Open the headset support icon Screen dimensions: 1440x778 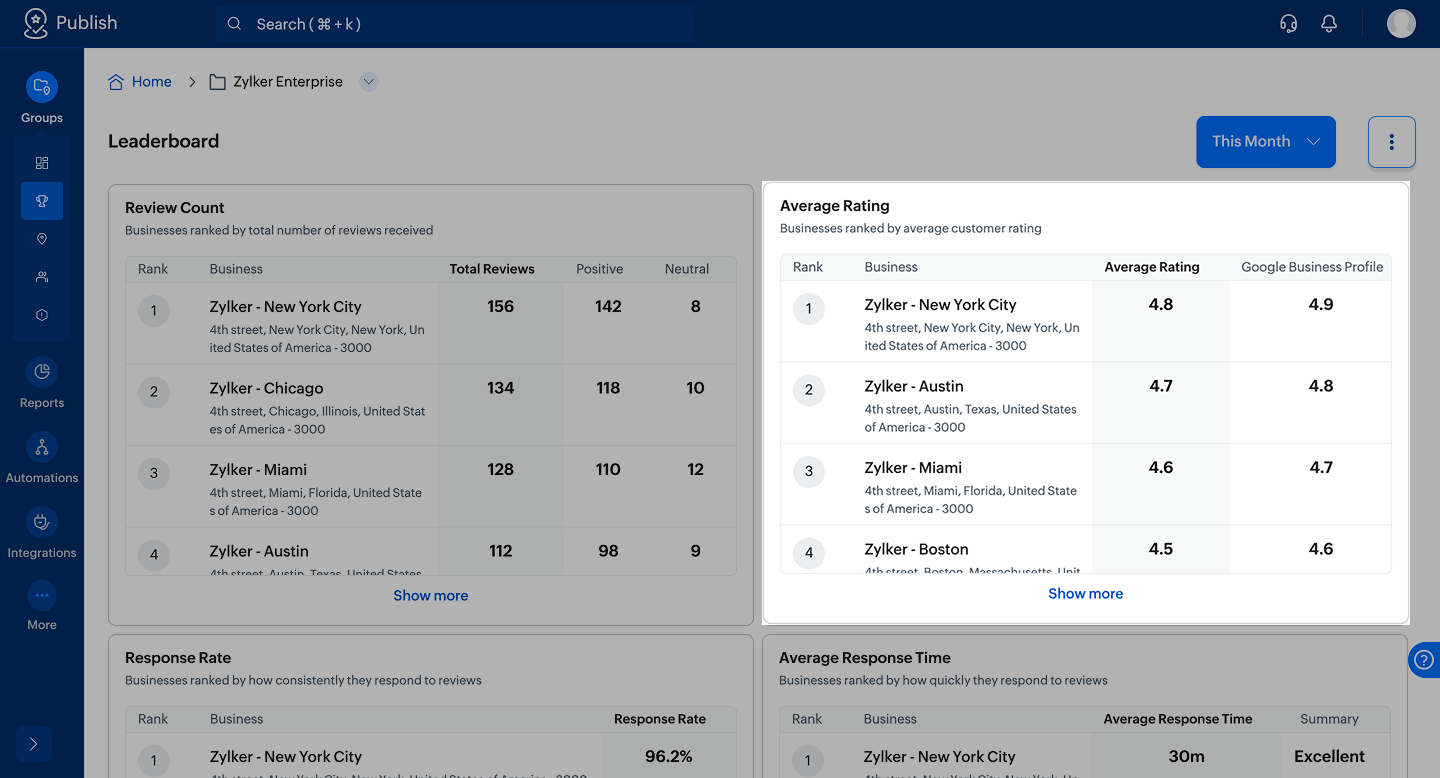click(x=1289, y=24)
